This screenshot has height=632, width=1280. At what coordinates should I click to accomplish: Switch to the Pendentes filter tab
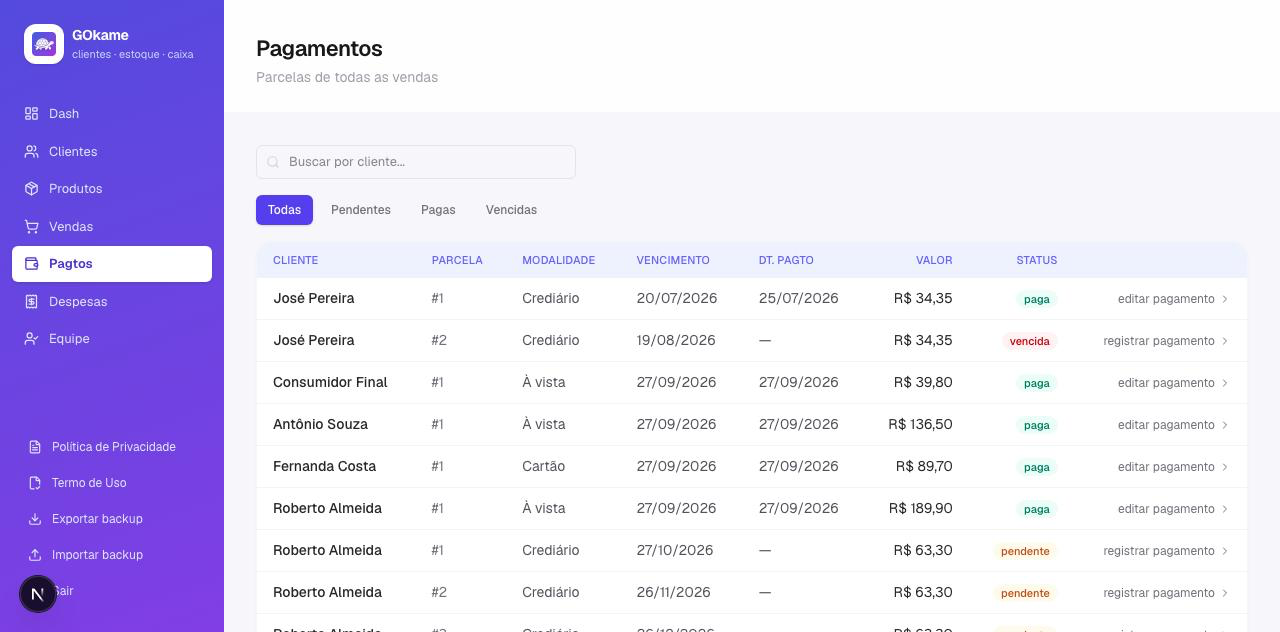[361, 210]
